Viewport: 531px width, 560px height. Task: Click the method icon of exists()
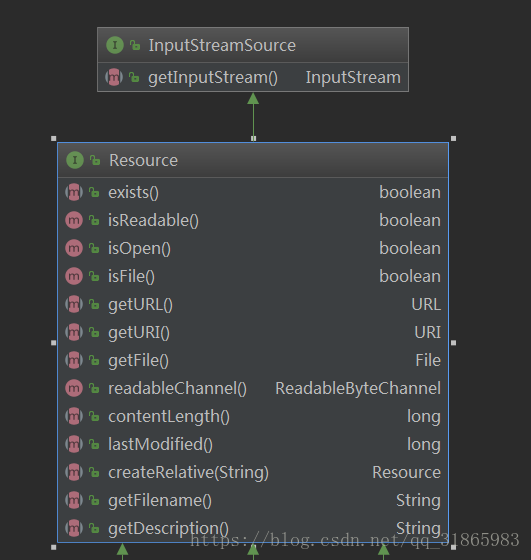click(x=74, y=192)
